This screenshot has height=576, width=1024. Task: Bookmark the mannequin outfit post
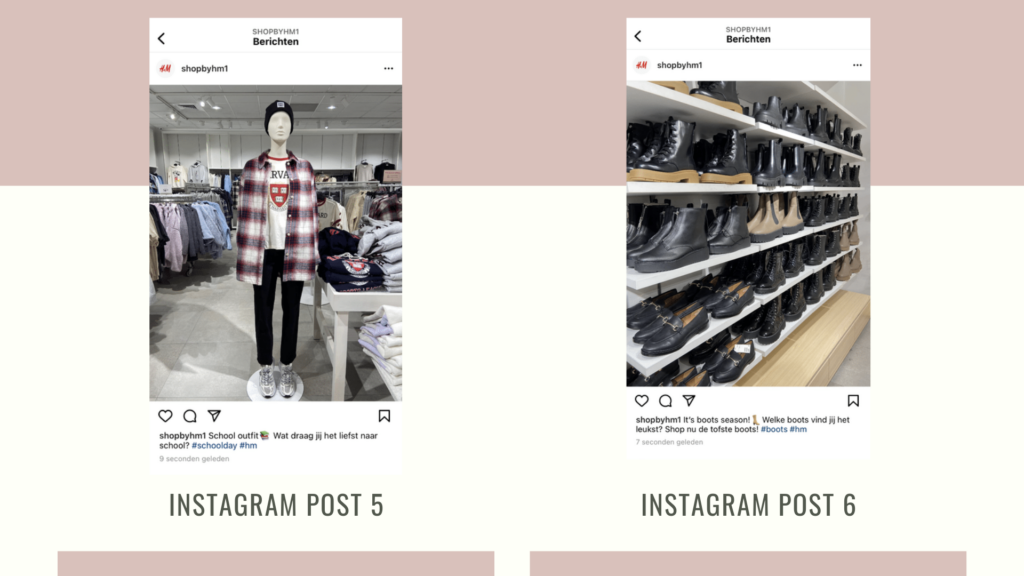[384, 416]
